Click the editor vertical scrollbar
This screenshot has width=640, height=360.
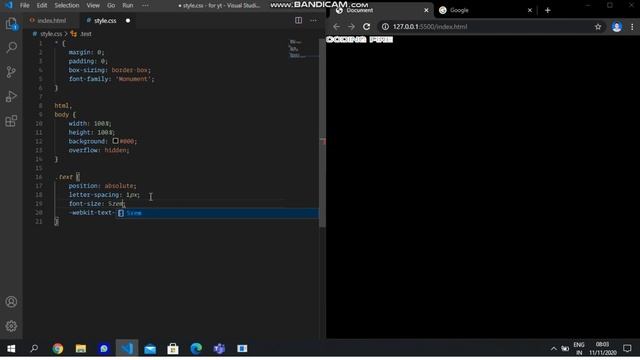coord(322,133)
